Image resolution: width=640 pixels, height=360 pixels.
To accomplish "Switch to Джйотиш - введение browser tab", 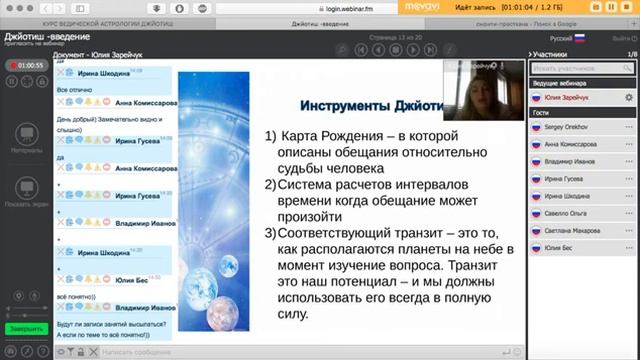I will point(320,24).
